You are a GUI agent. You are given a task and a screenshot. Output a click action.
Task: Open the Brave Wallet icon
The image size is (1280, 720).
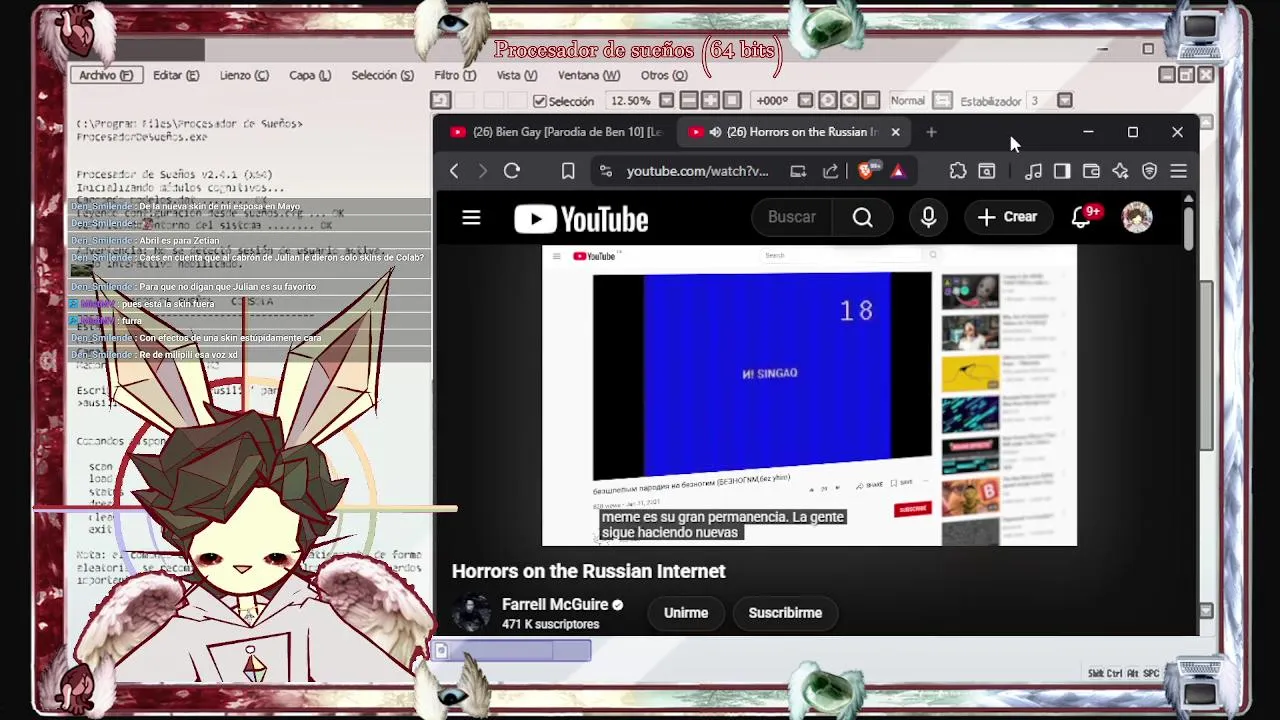[x=1091, y=171]
